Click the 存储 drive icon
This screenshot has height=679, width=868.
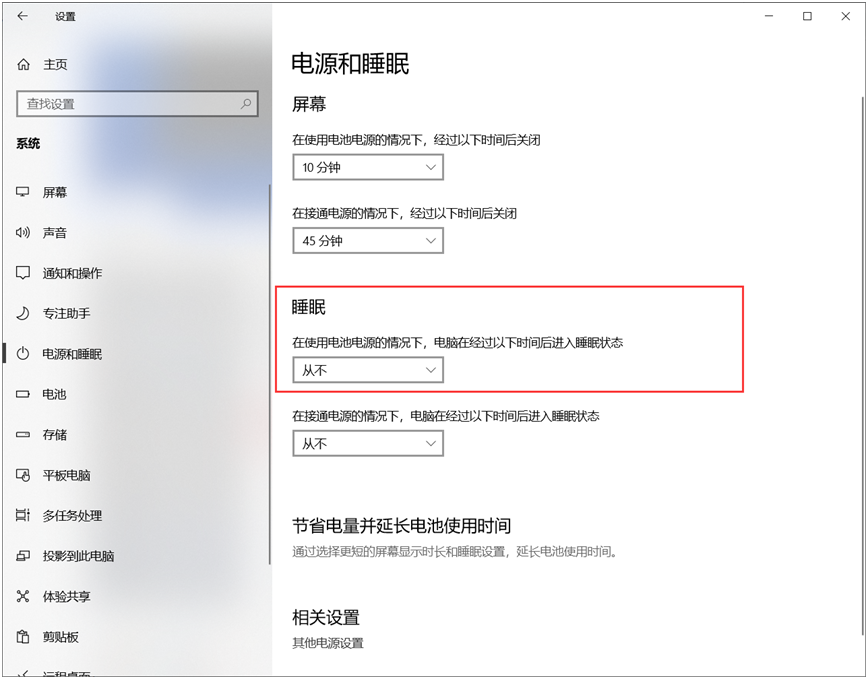coord(23,434)
